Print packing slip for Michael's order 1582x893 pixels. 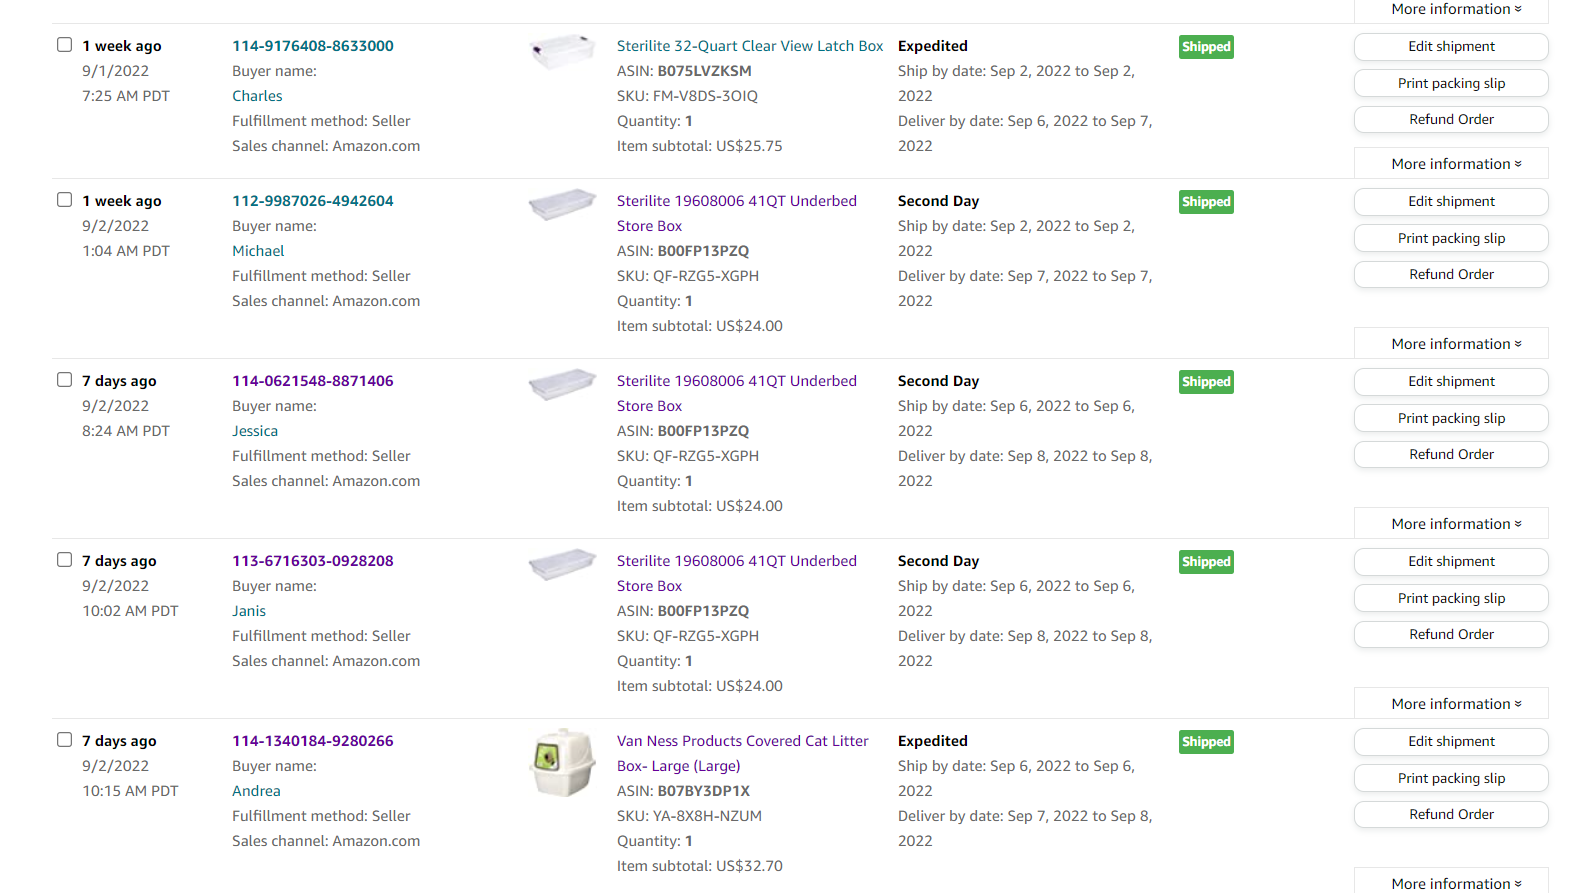coord(1451,238)
